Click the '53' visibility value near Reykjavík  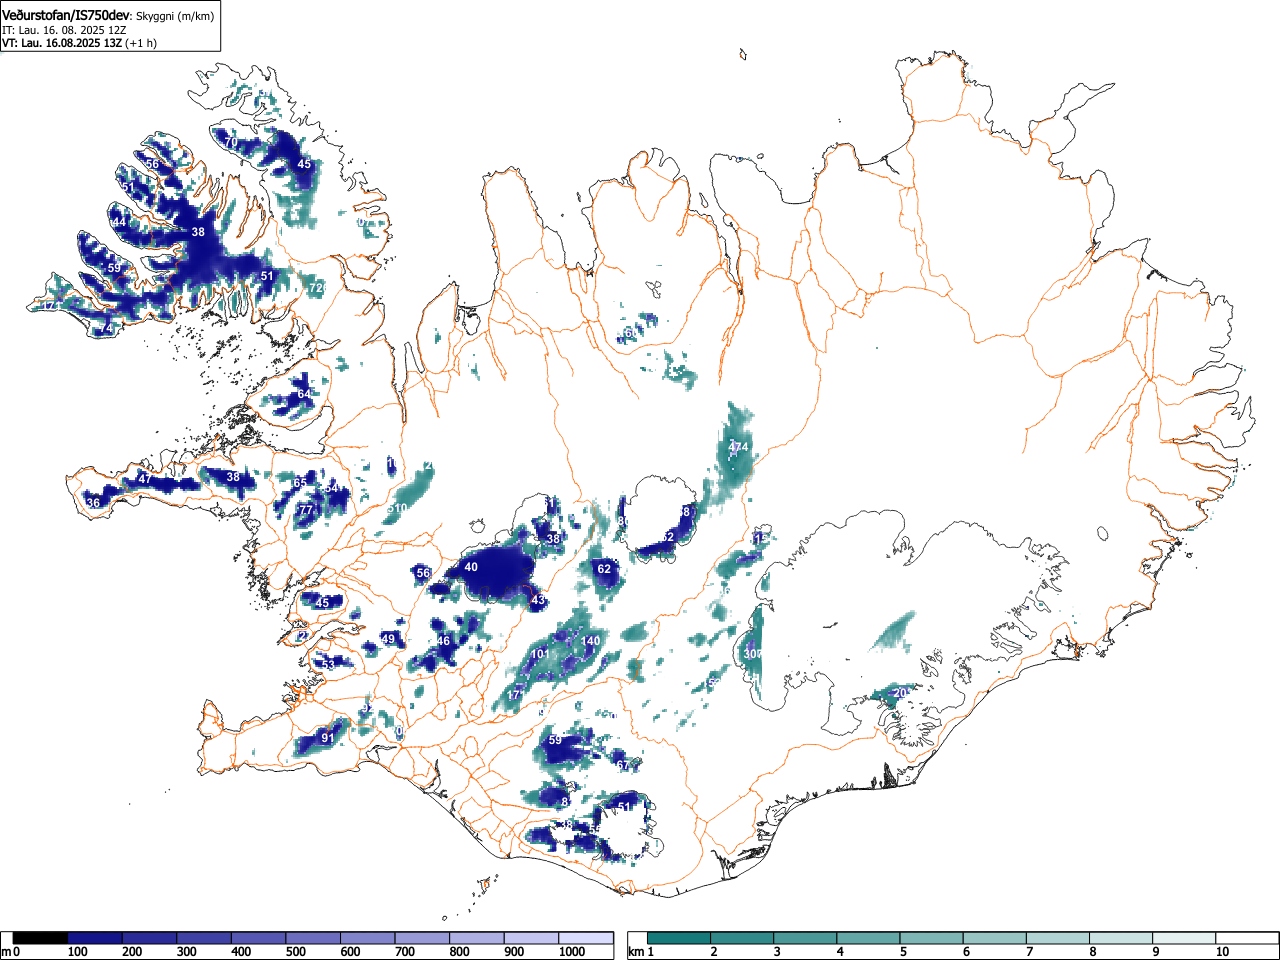tap(328, 664)
